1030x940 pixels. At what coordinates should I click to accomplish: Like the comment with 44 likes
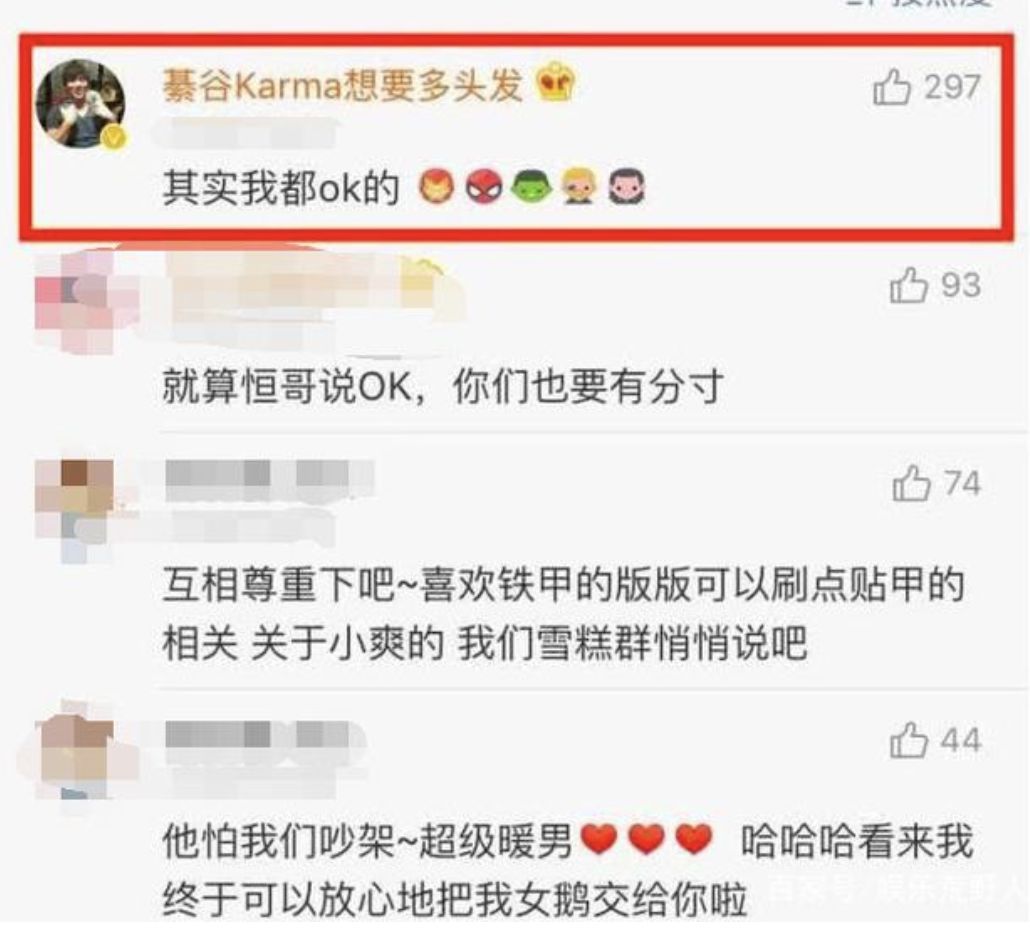click(x=908, y=740)
